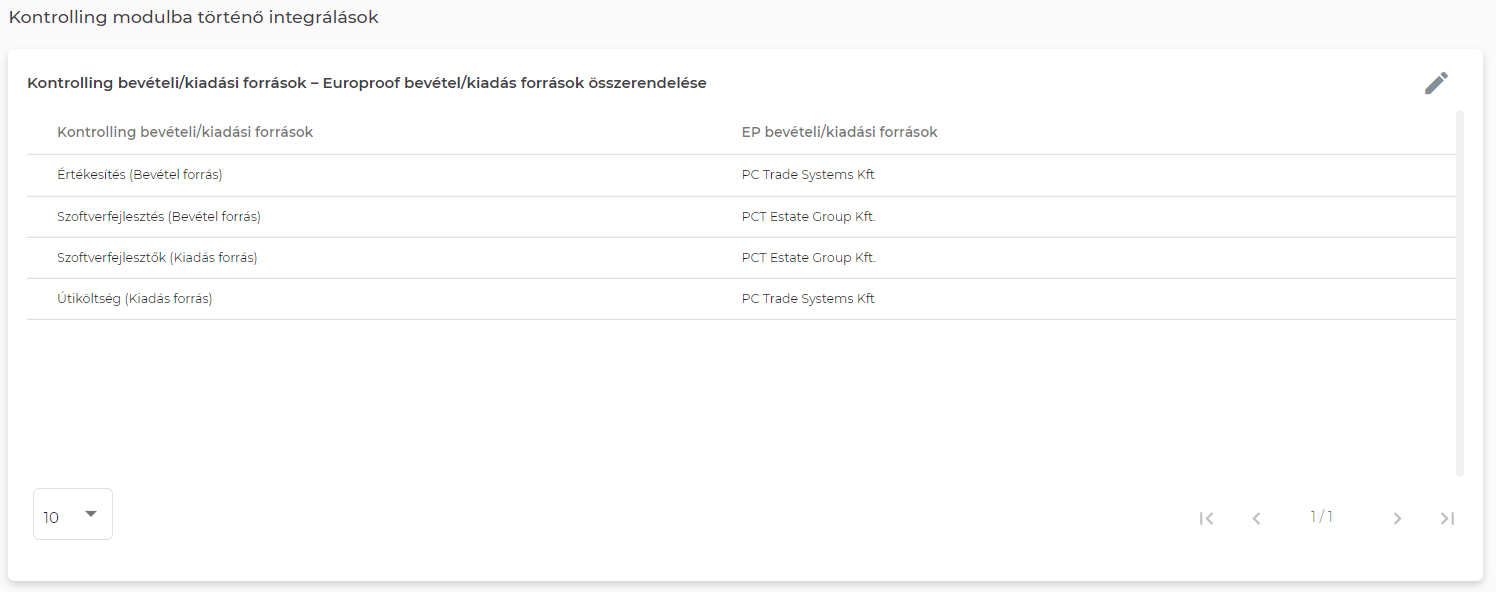Open the rows-per-page dropdown showing 10
This screenshot has width=1496, height=592.
point(72,515)
